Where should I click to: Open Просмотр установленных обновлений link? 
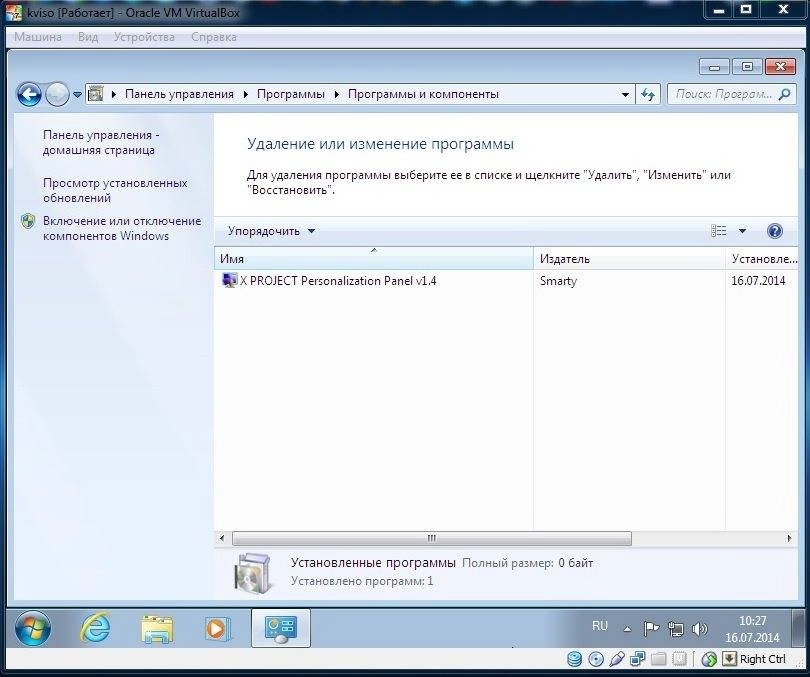115,191
